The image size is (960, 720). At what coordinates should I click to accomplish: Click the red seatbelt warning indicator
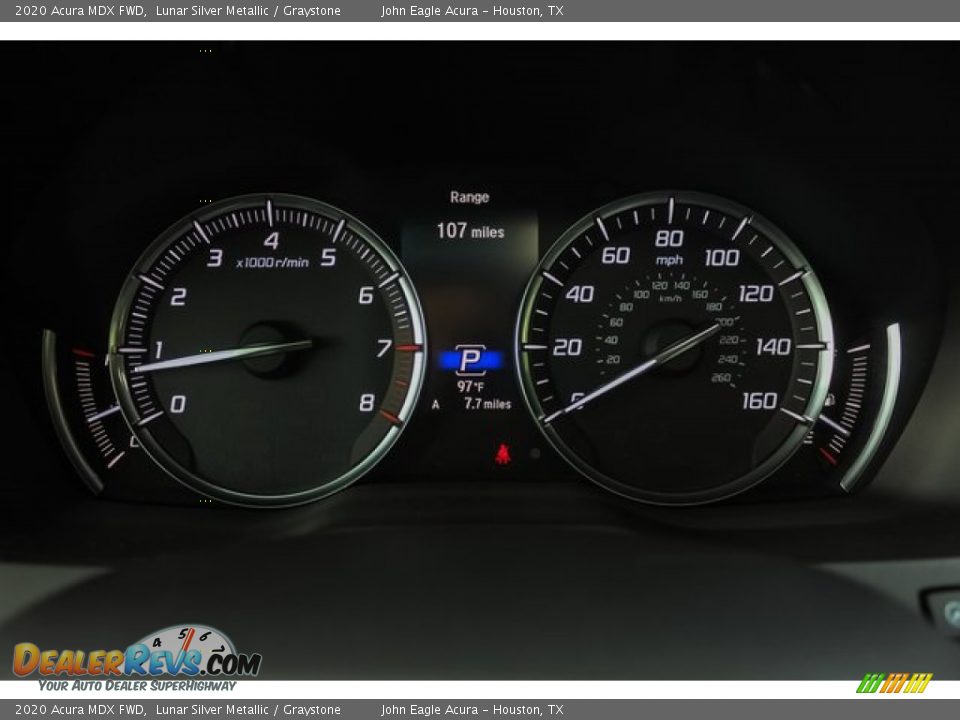tap(505, 452)
